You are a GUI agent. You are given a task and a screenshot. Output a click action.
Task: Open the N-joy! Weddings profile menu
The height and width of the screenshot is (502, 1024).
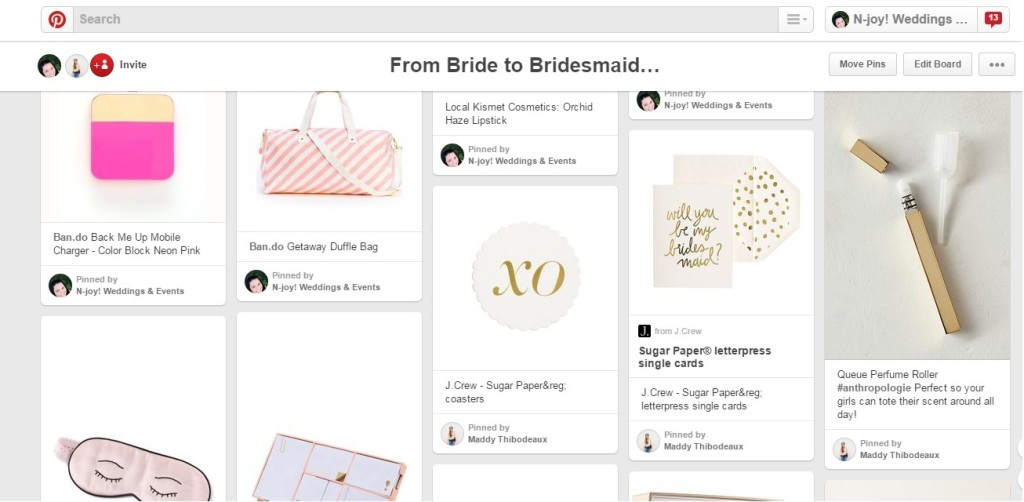point(901,20)
